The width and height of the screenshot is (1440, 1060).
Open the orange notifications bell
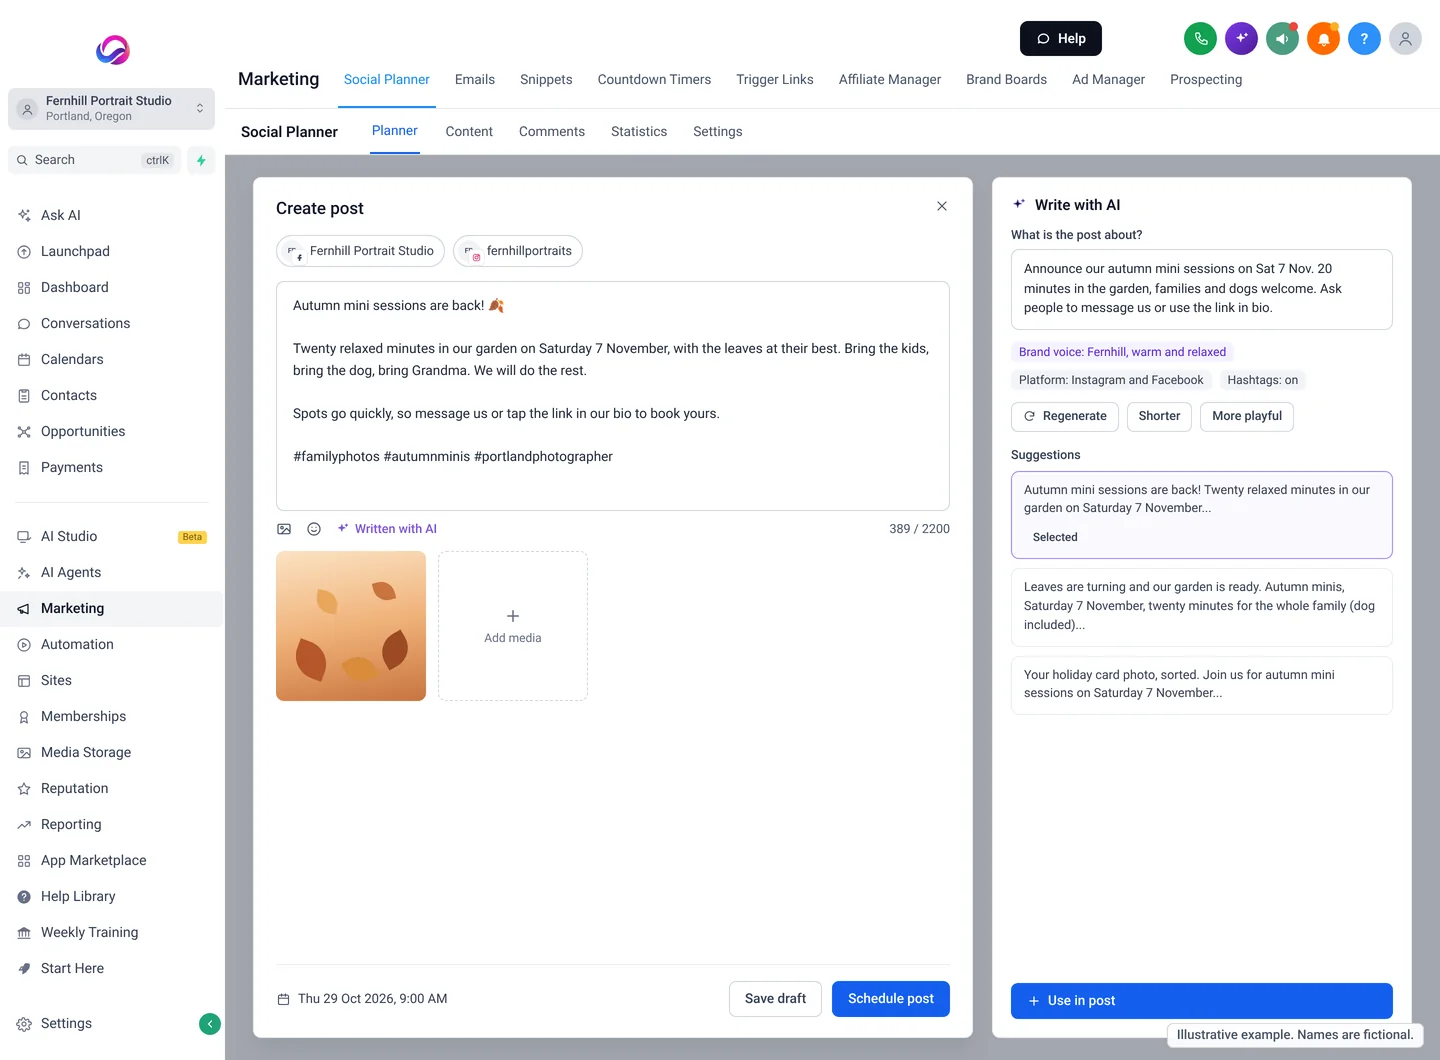[1323, 39]
